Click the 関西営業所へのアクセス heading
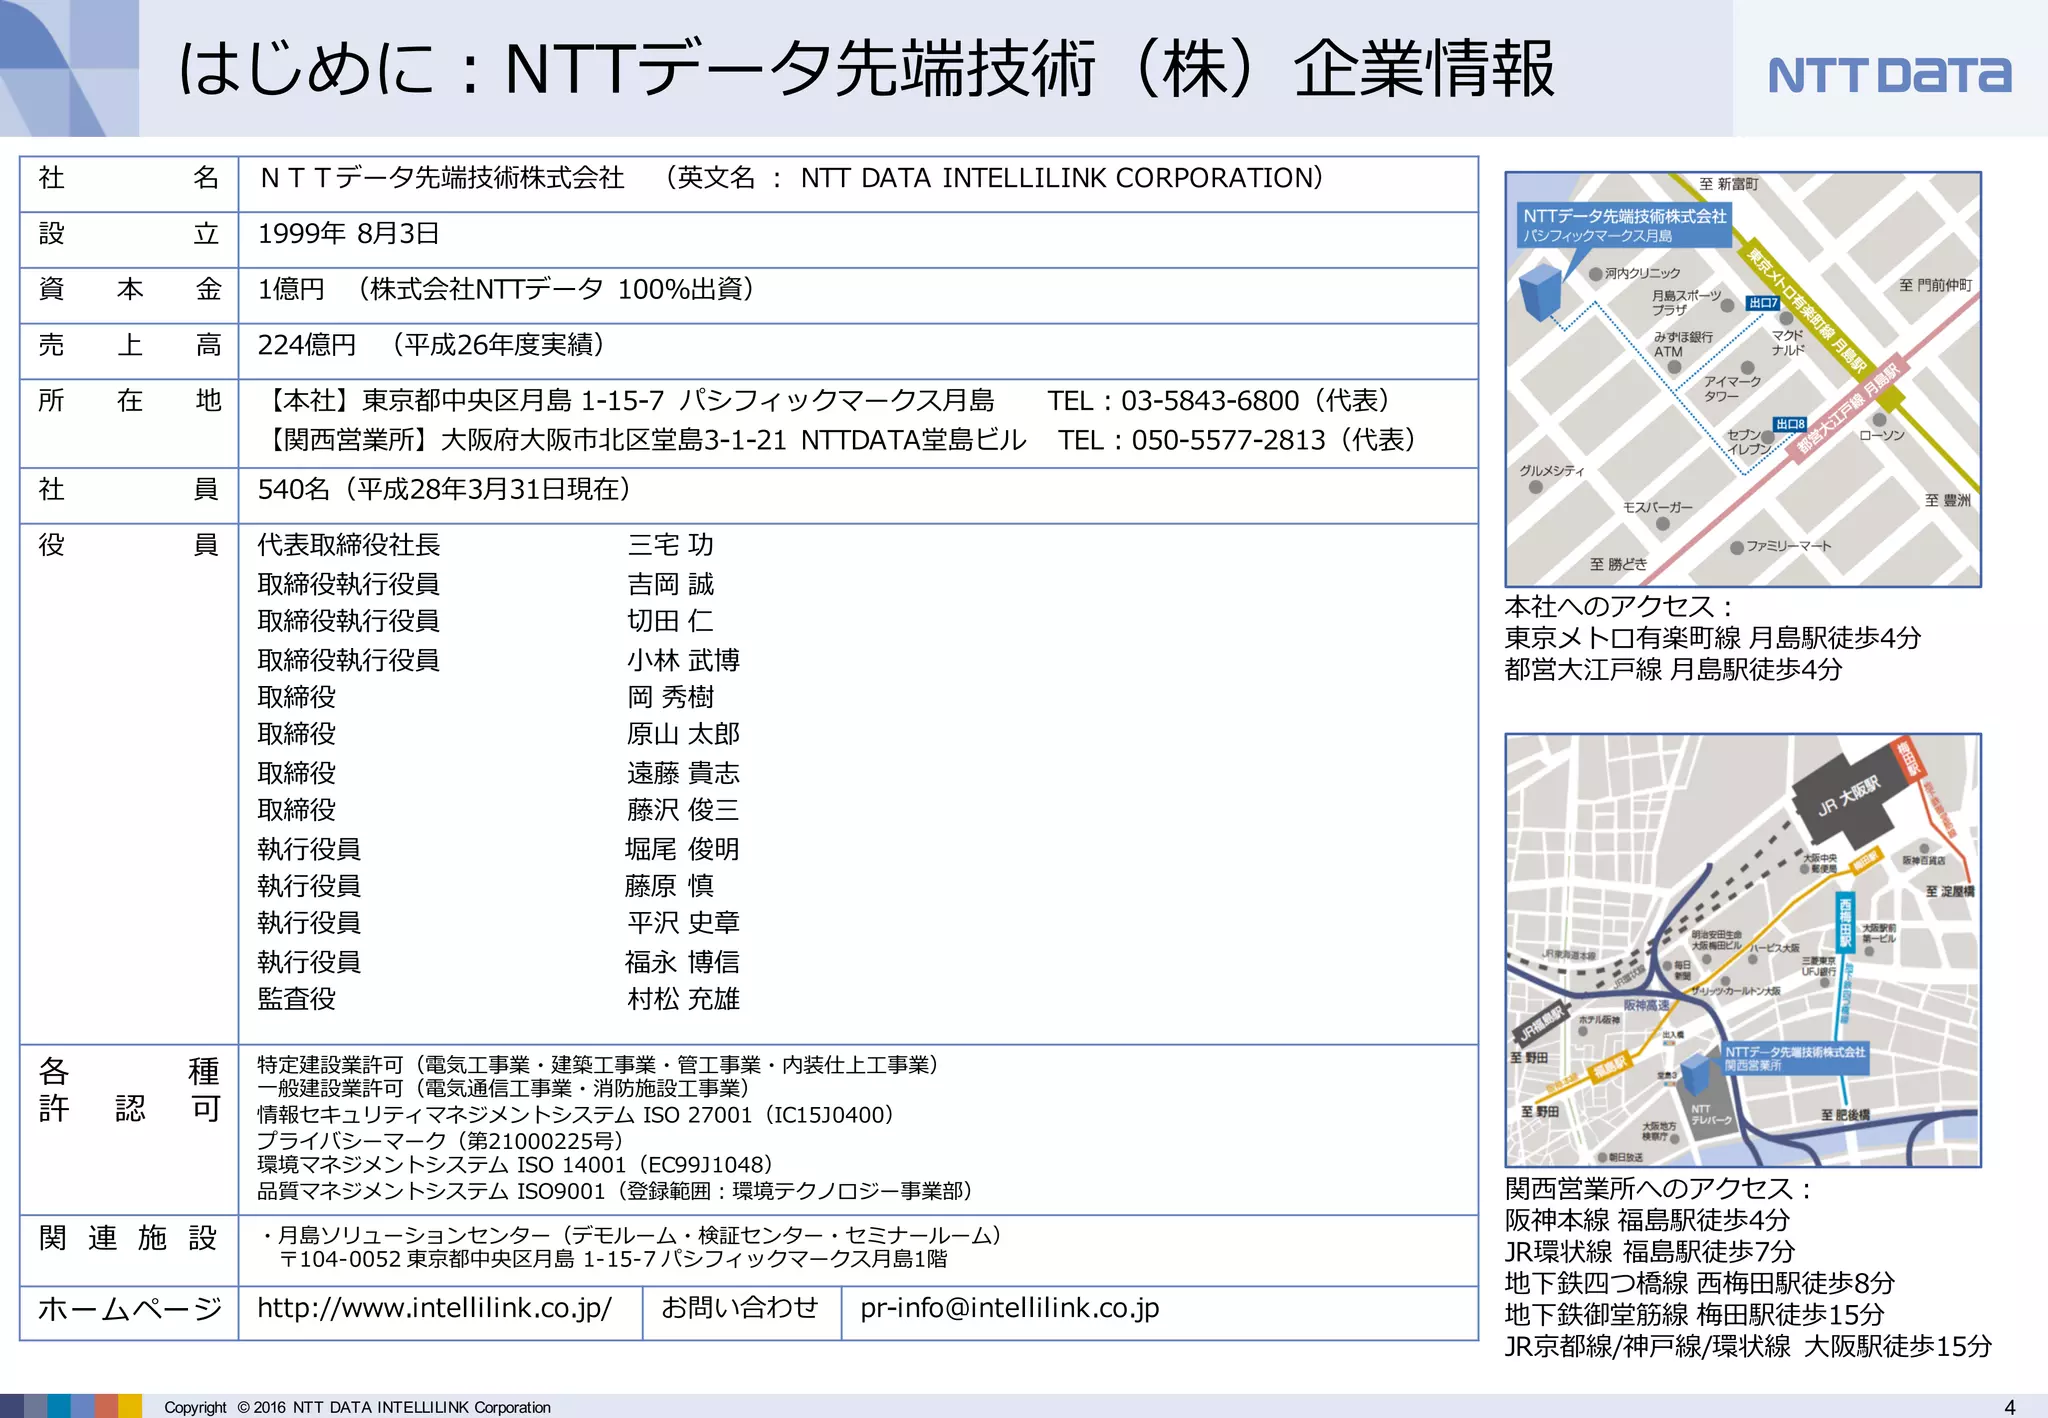The image size is (2048, 1418). click(1658, 1189)
